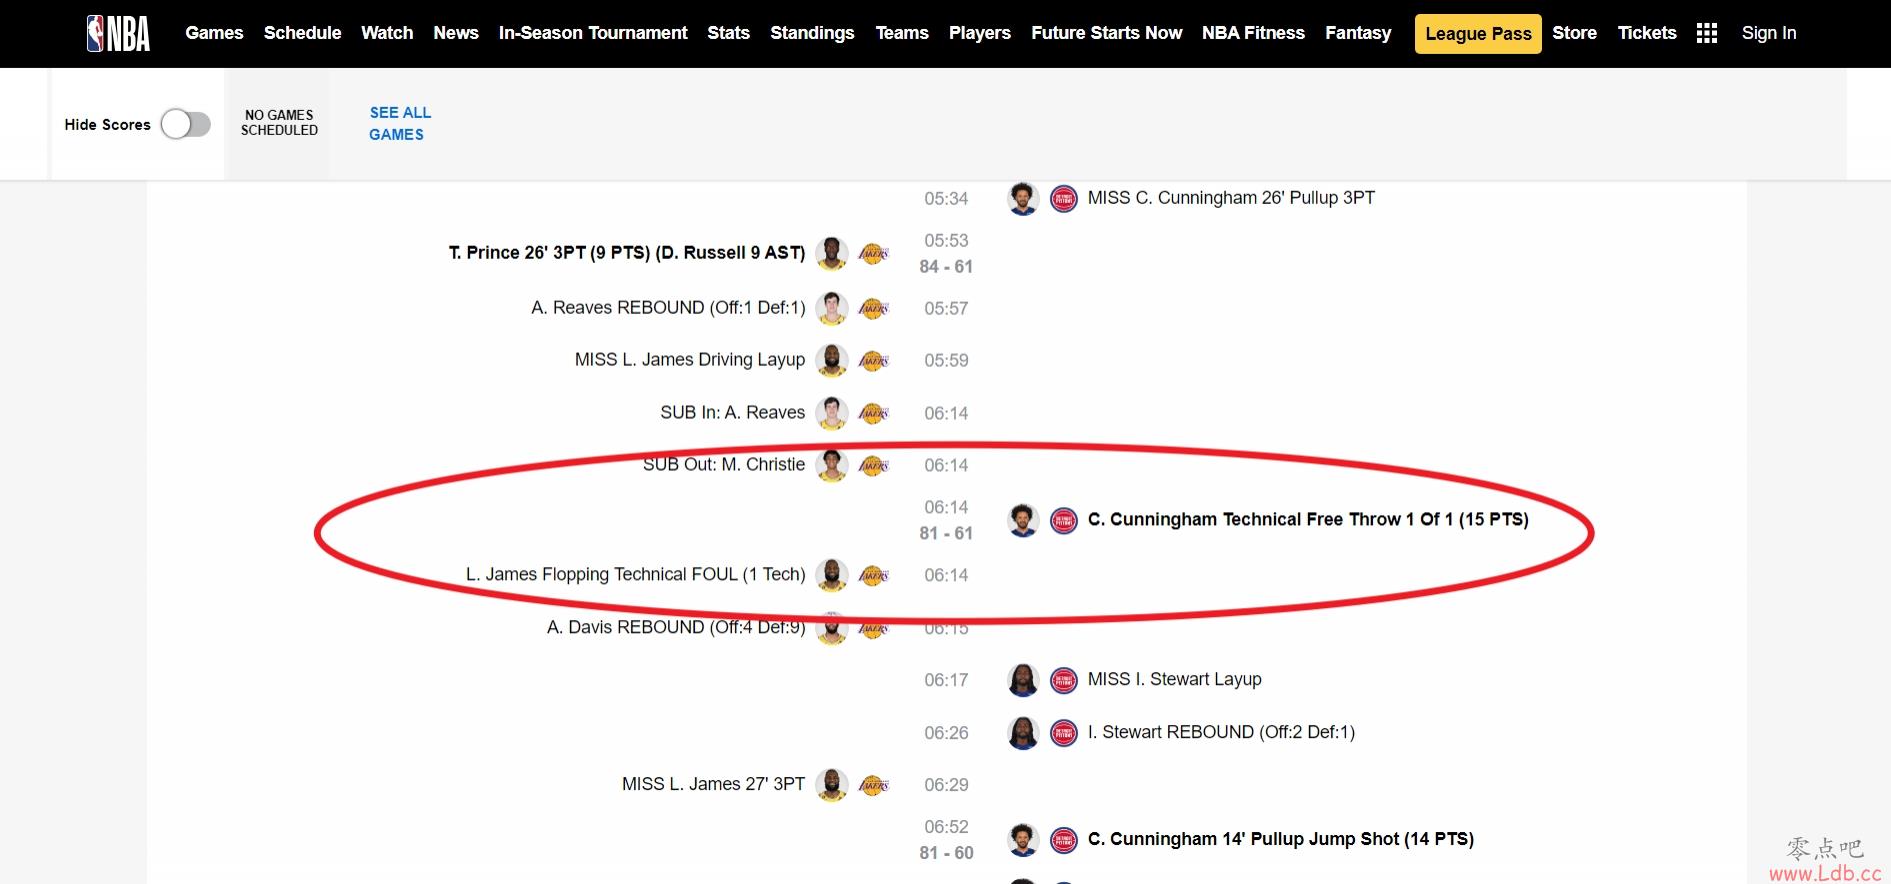Click Pistons logo on MISS 26' Pullup 3PT row
This screenshot has height=884, width=1891.
tap(1064, 198)
